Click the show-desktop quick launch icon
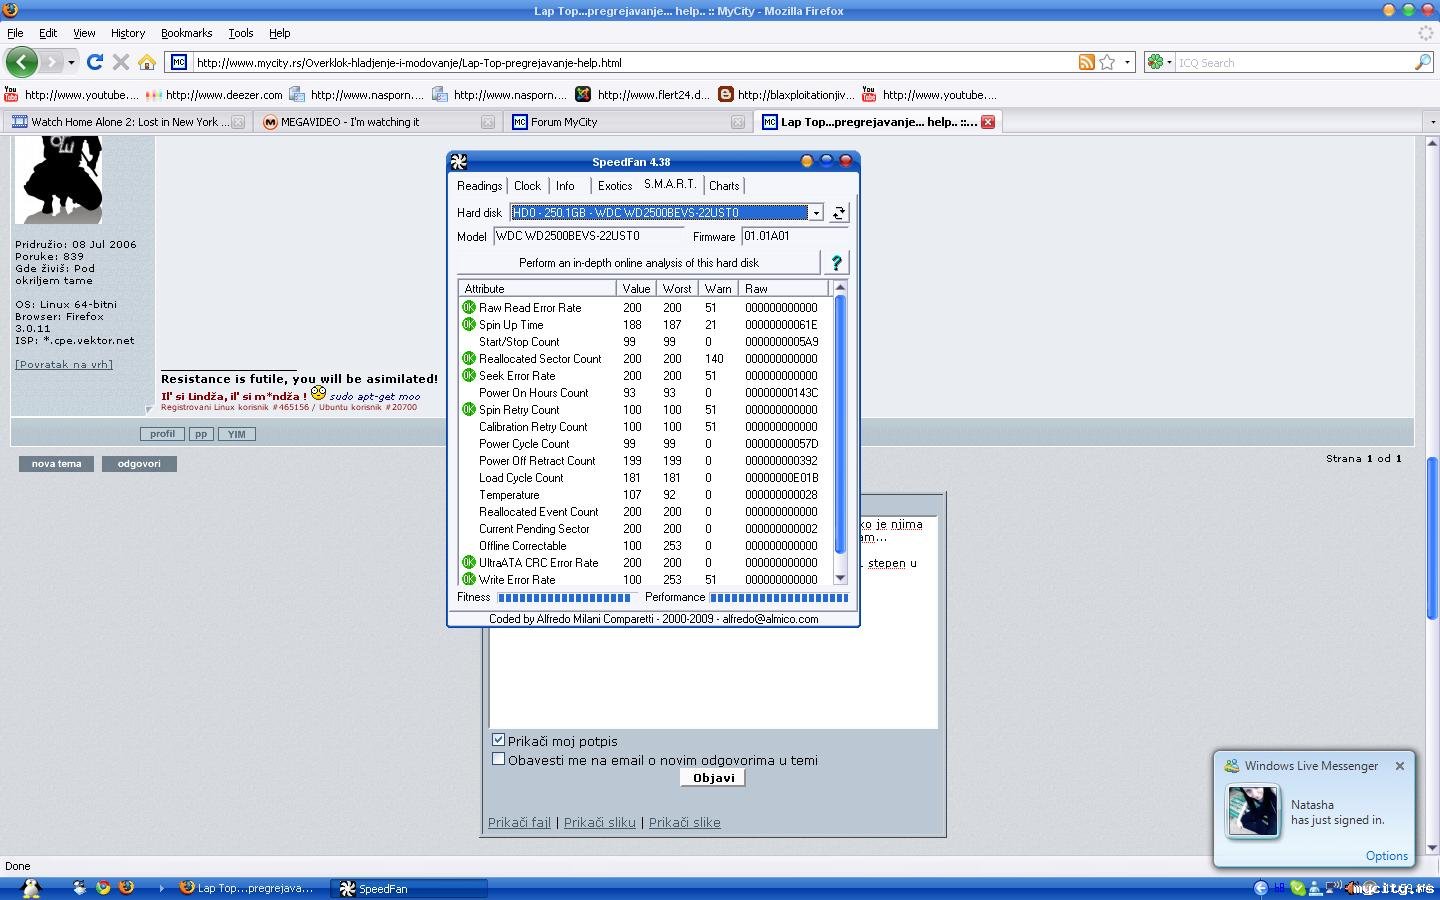 click(79, 888)
